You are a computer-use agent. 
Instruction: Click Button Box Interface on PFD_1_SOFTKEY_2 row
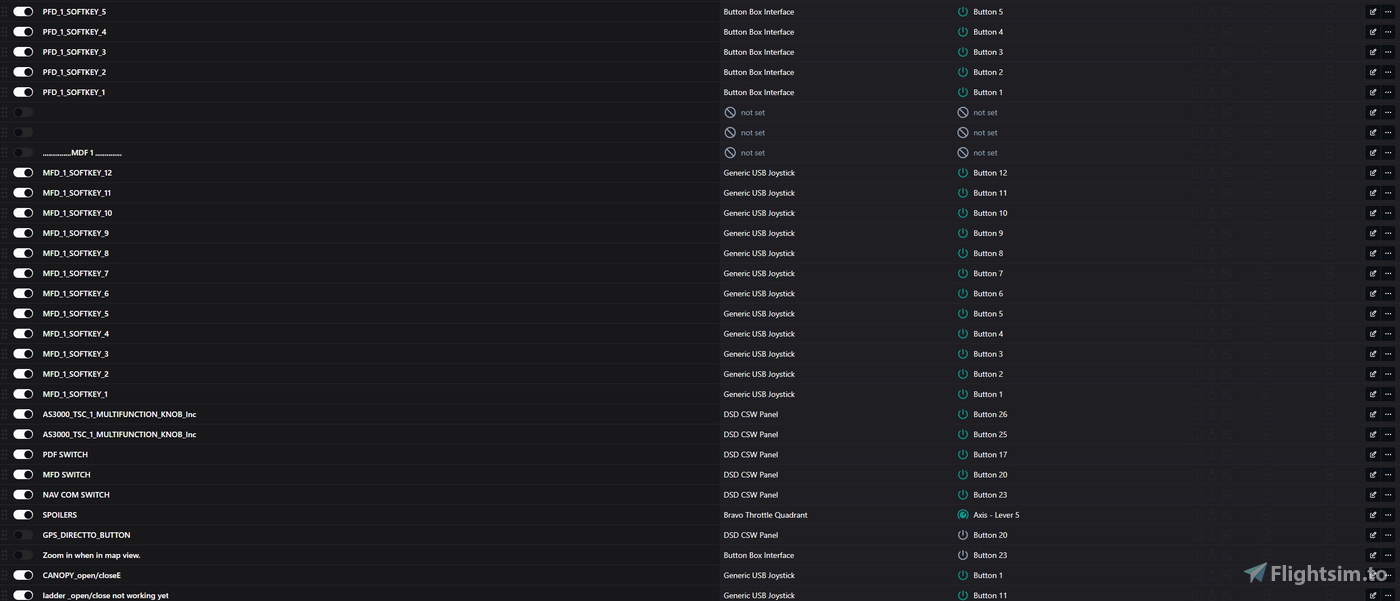coord(758,72)
